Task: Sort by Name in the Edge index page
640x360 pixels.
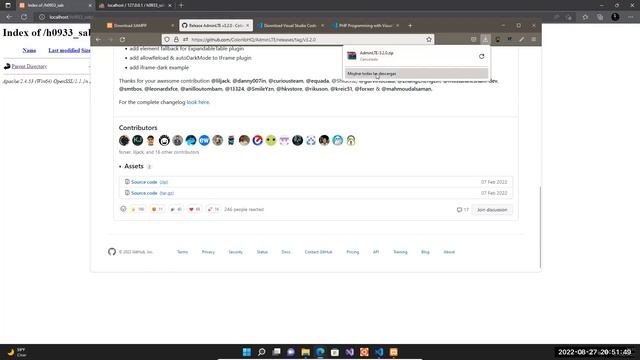Action: coord(29,50)
